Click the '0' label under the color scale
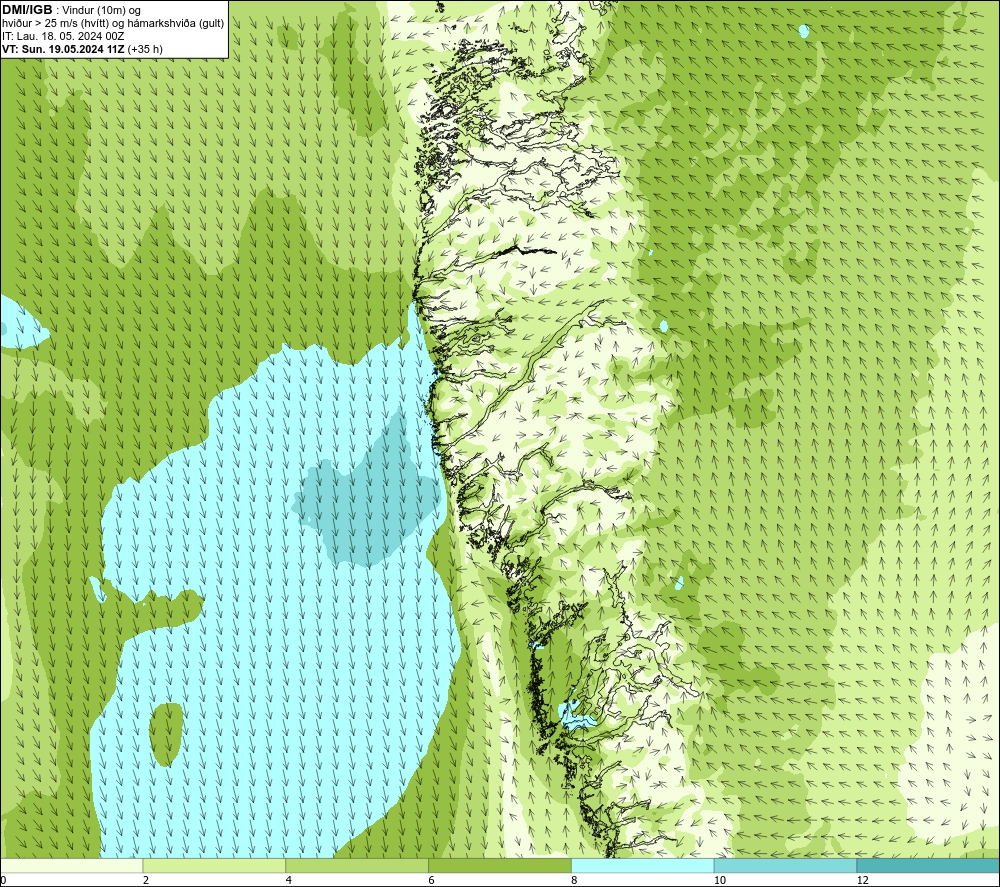The height and width of the screenshot is (887, 1000). (x=3, y=880)
